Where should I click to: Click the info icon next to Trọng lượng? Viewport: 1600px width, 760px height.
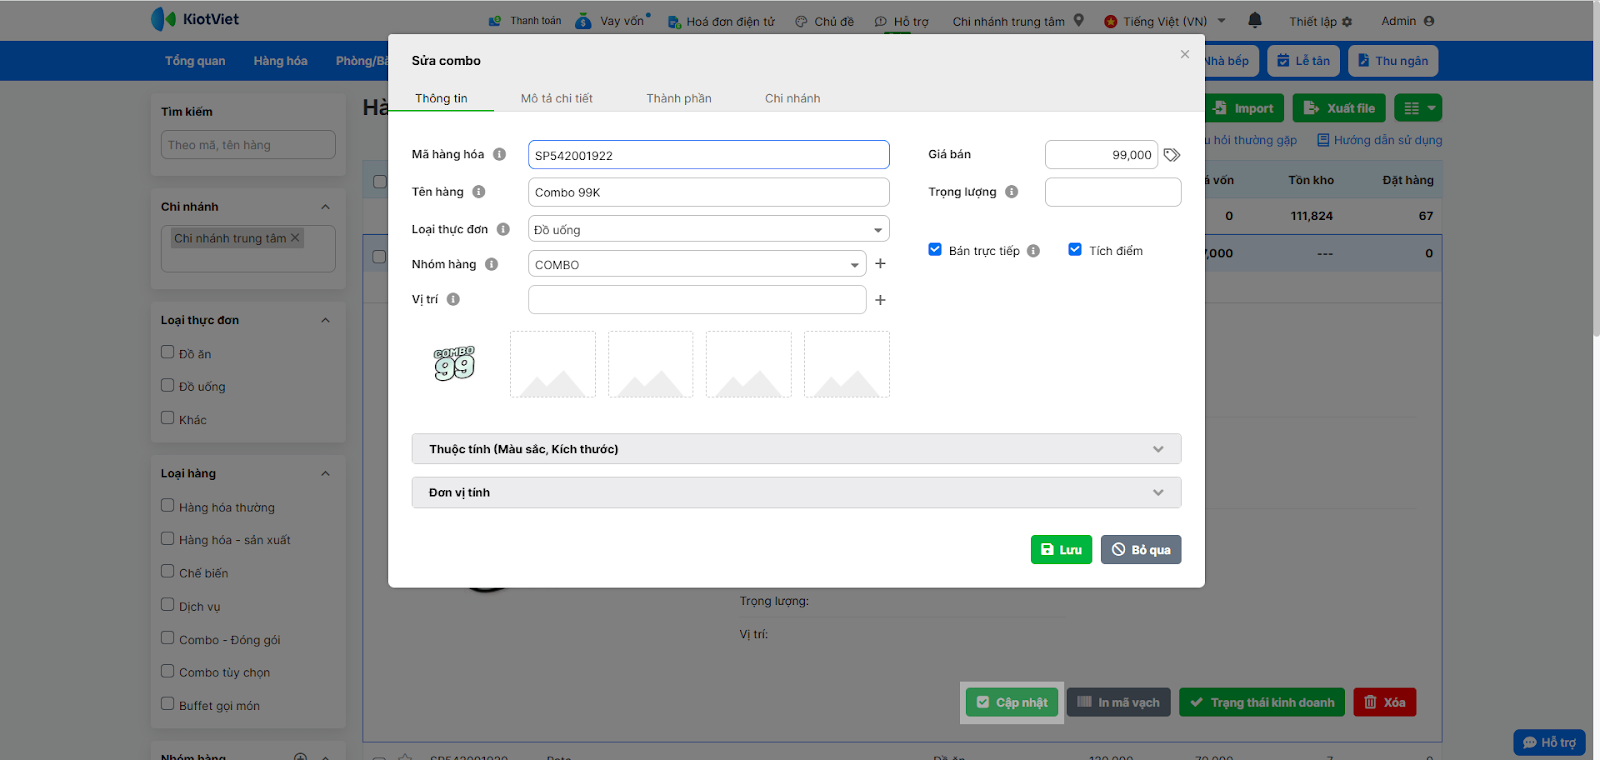pyautogui.click(x=1012, y=192)
